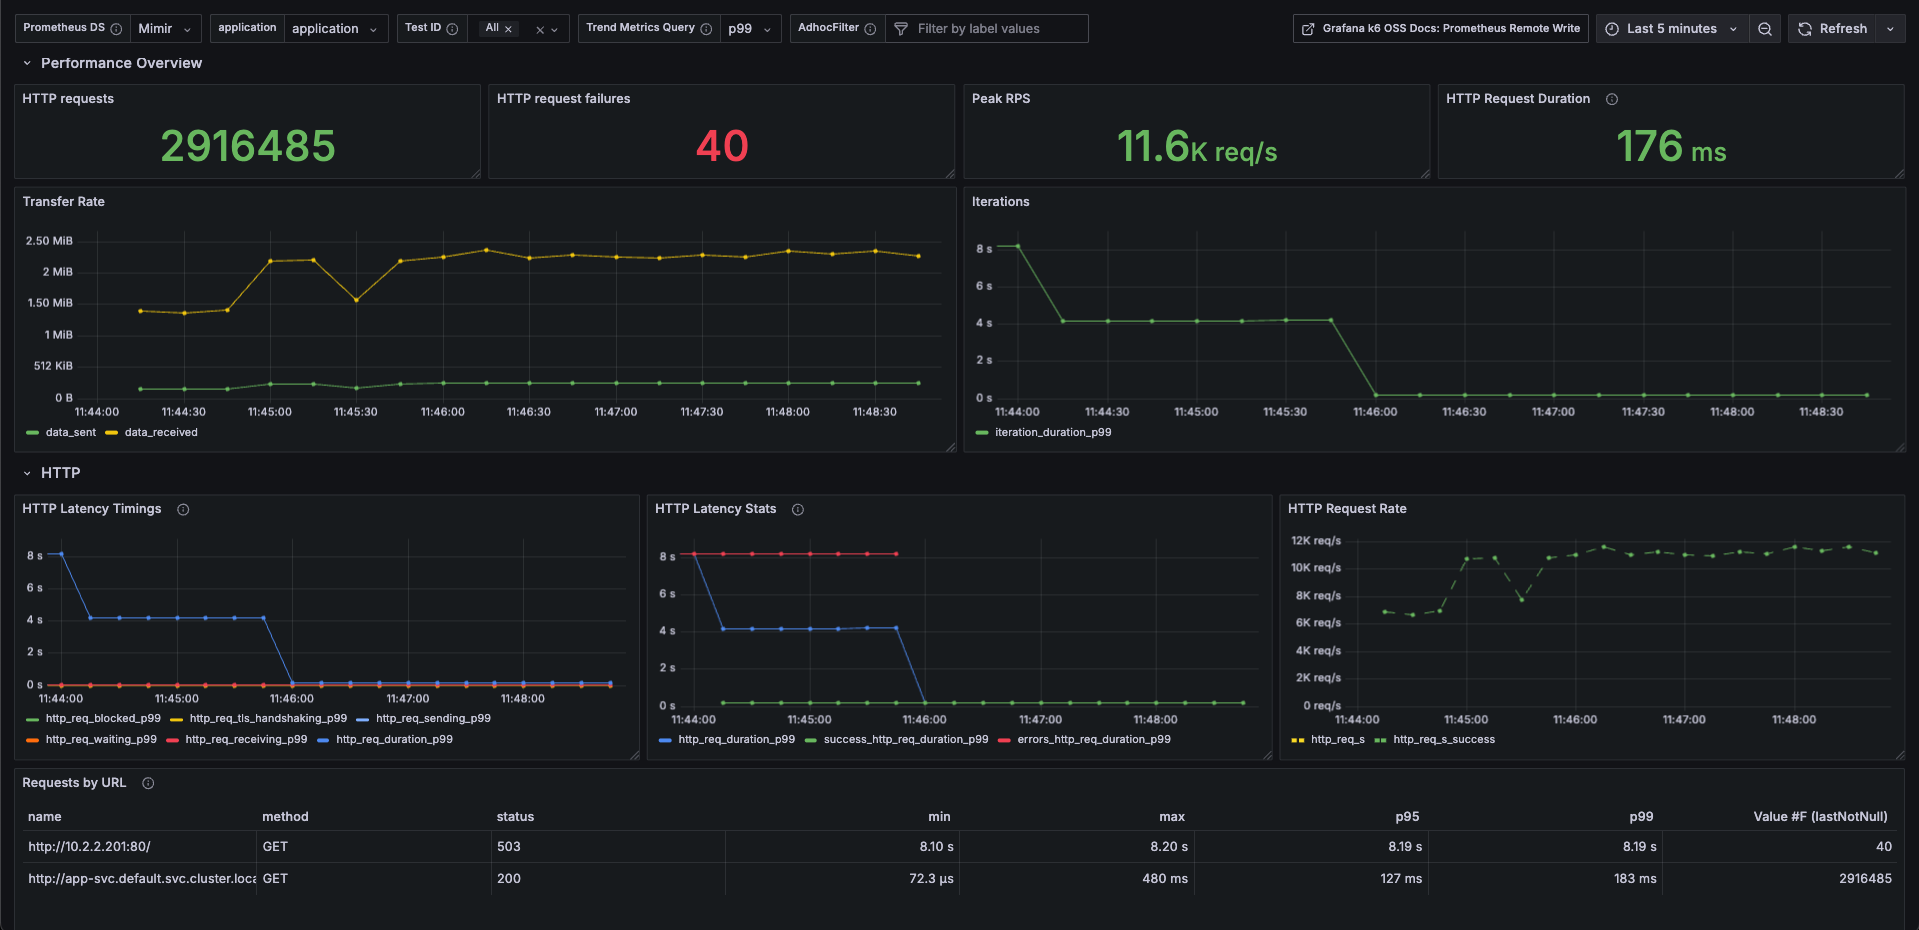
Task: Click the Refresh button
Action: [x=1832, y=29]
